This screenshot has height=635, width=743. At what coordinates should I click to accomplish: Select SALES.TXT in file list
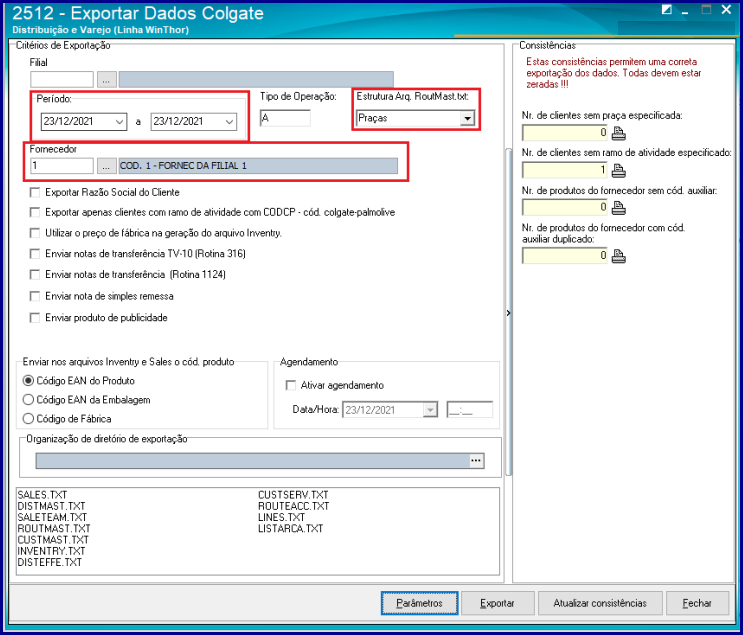tap(42, 495)
